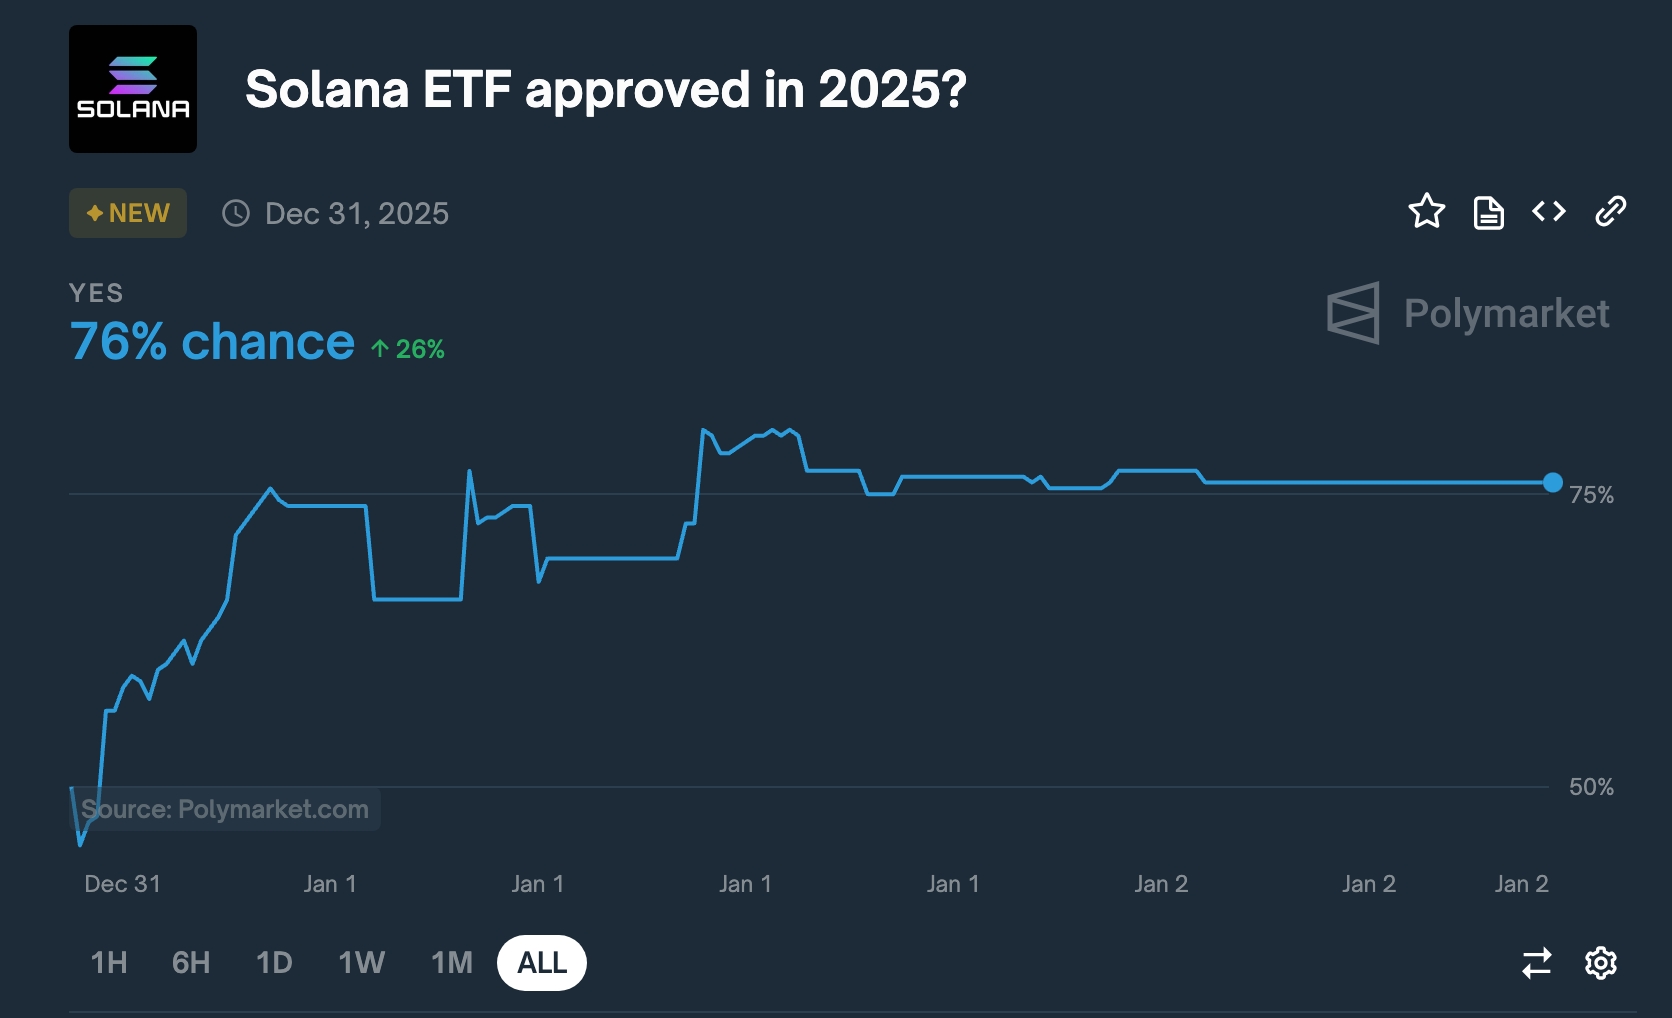The height and width of the screenshot is (1018, 1672).
Task: Click the NEW badge
Action: pos(127,212)
